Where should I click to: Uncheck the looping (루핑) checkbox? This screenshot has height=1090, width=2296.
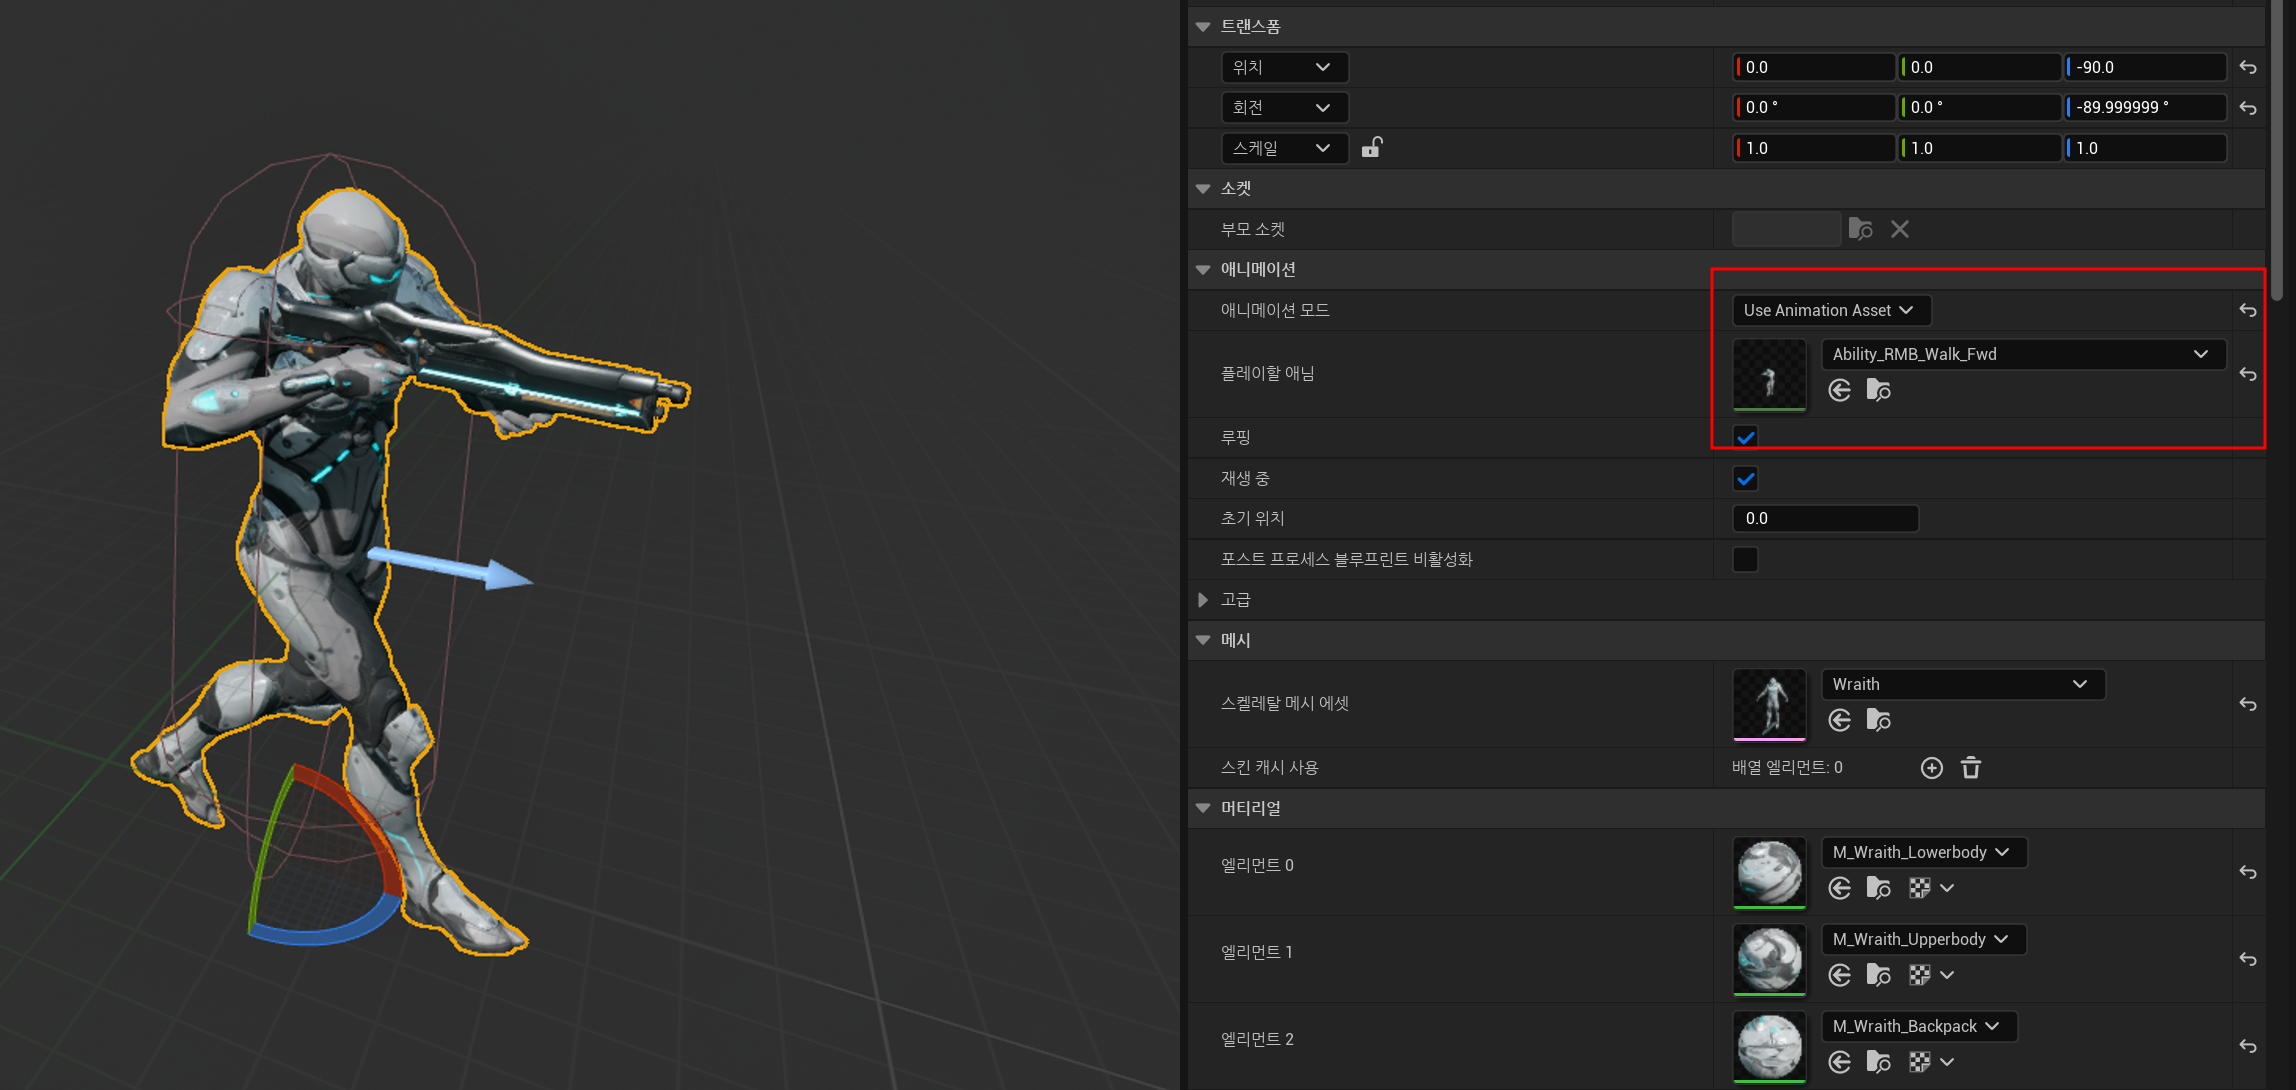click(1745, 437)
